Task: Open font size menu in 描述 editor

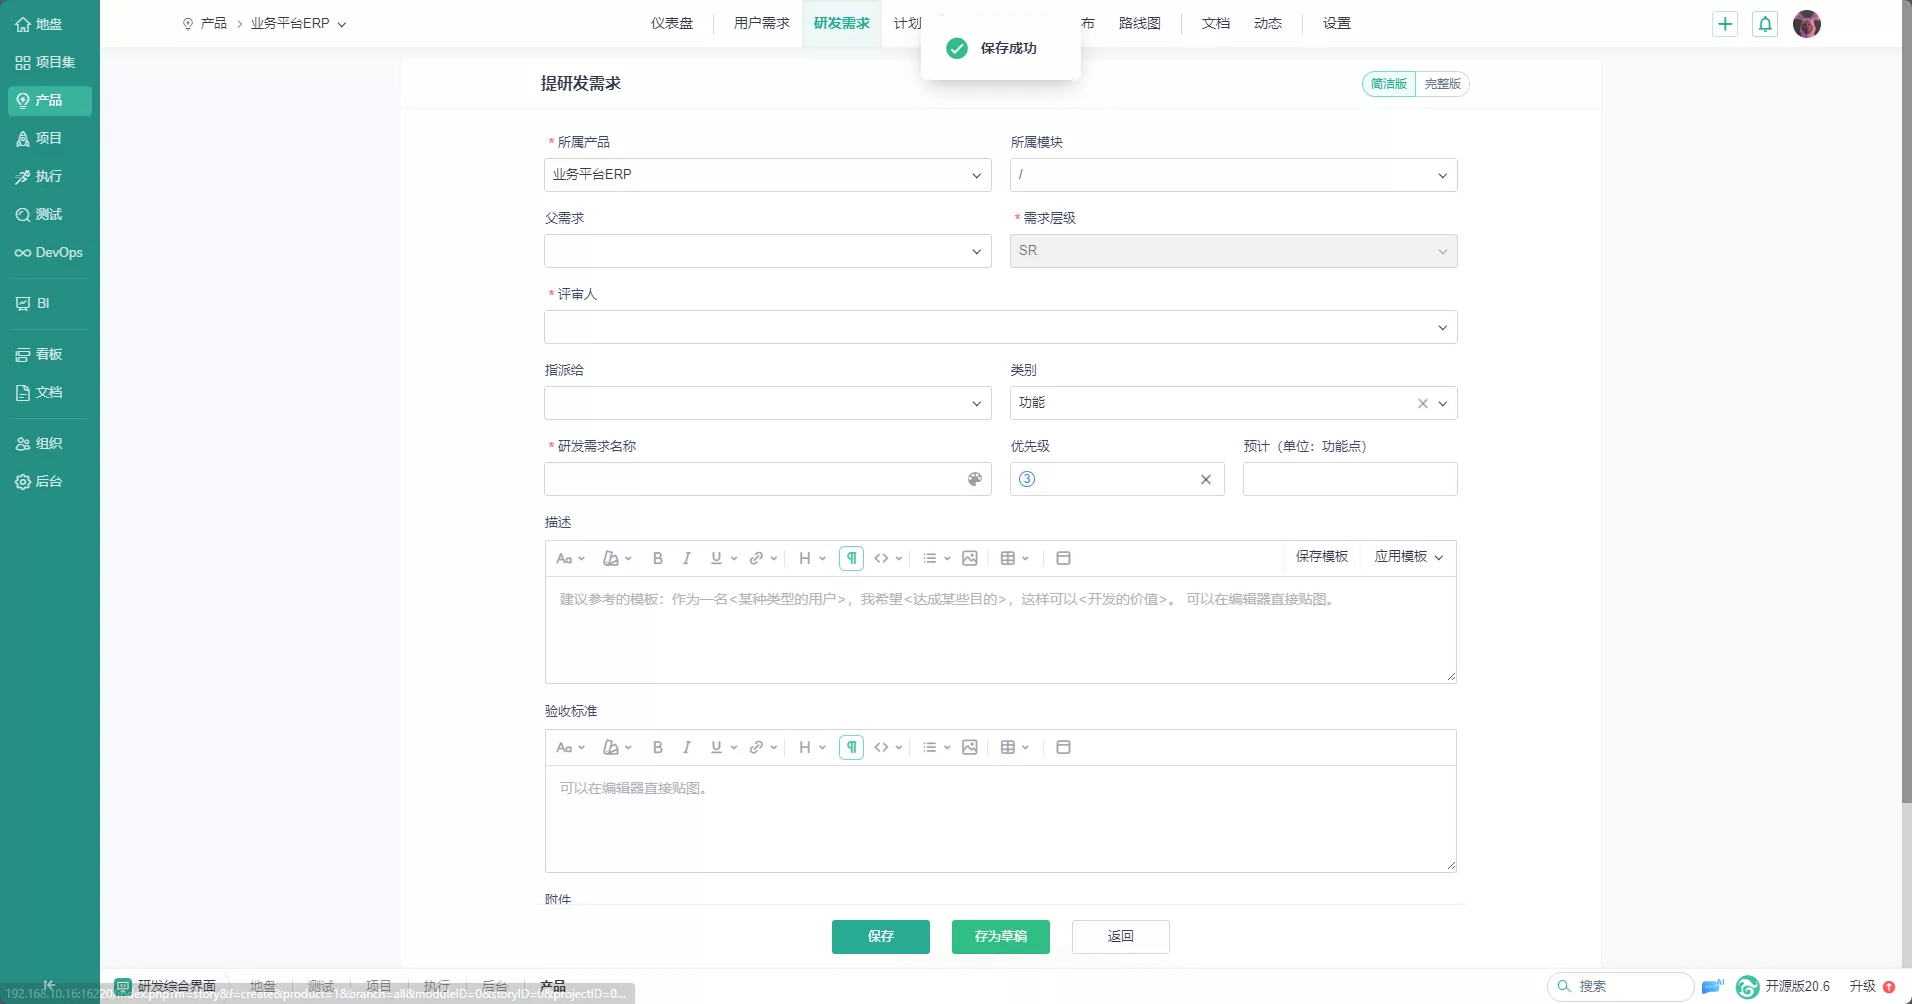Action: (570, 558)
